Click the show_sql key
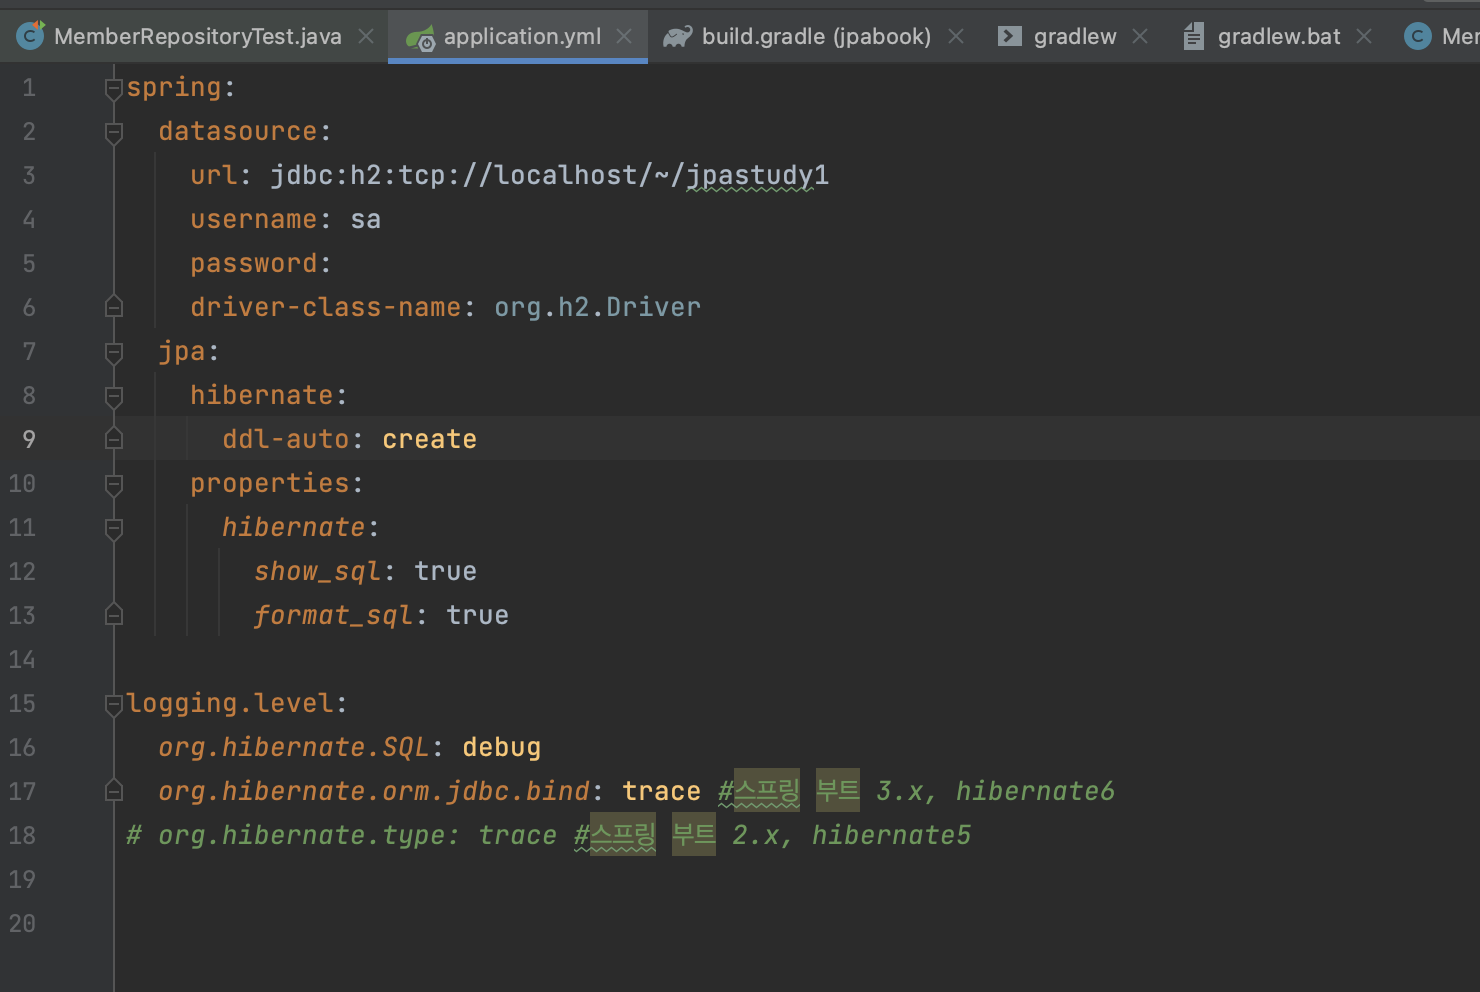 (x=317, y=572)
